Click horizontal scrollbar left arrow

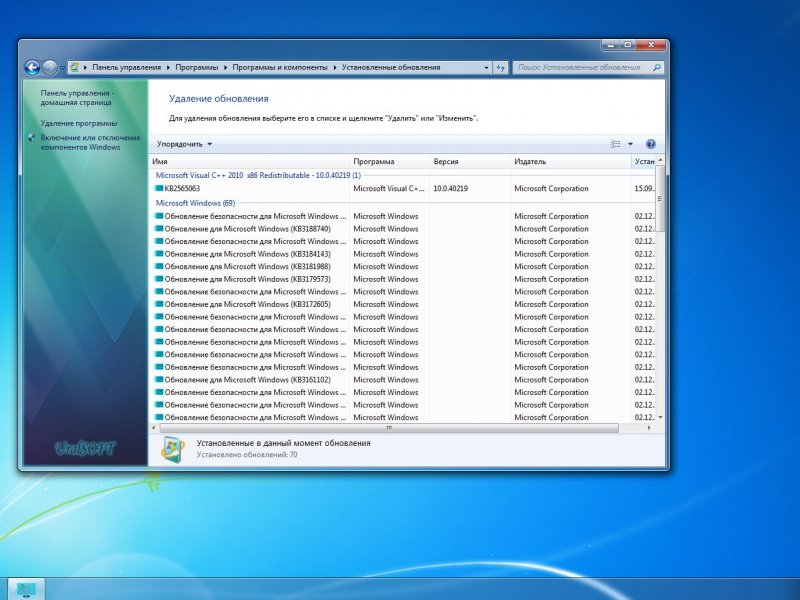(155, 428)
